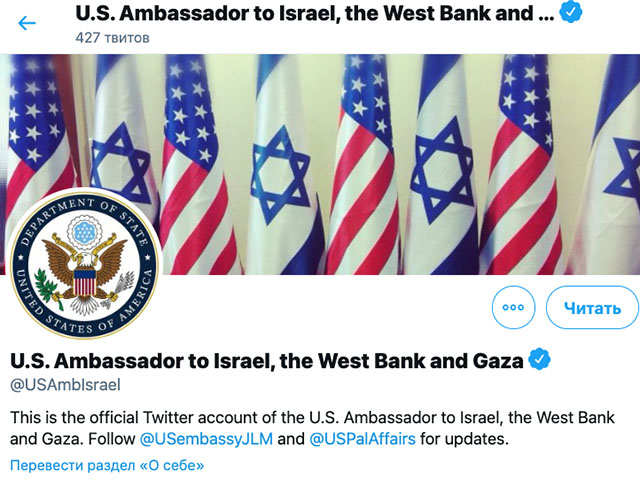Click verified badge next to header title

pyautogui.click(x=570, y=12)
